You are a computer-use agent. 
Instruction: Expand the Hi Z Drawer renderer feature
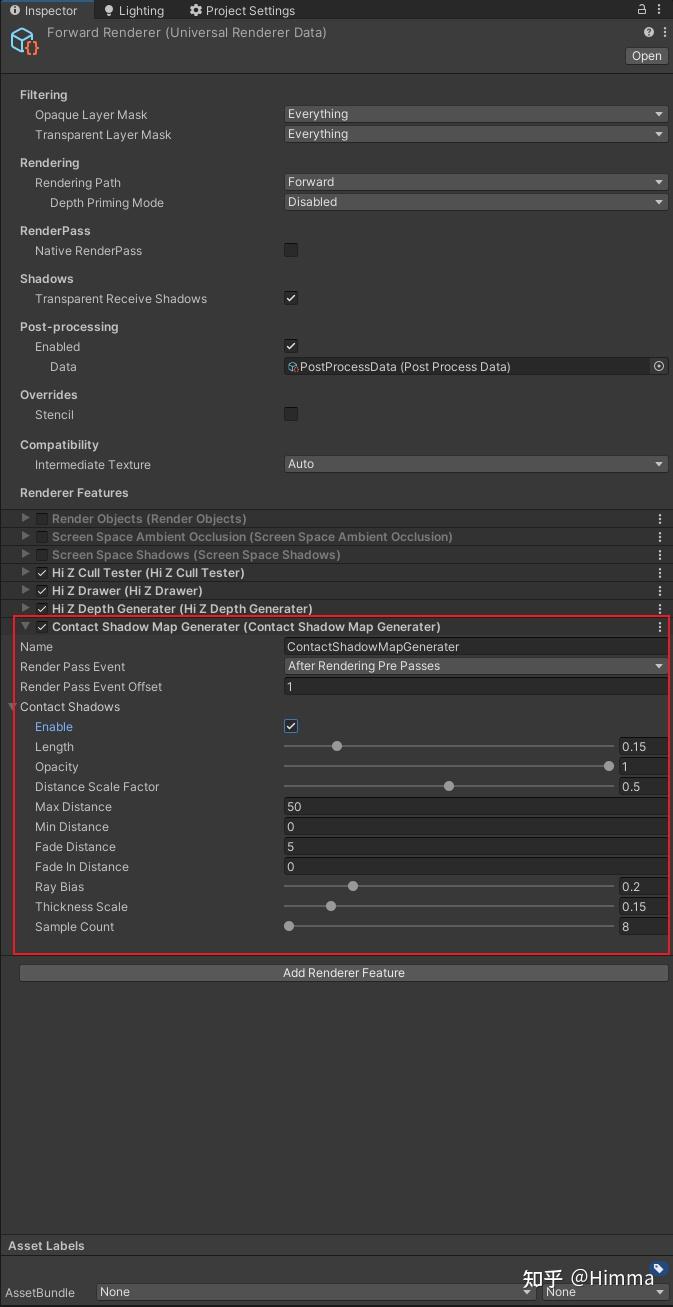23,590
